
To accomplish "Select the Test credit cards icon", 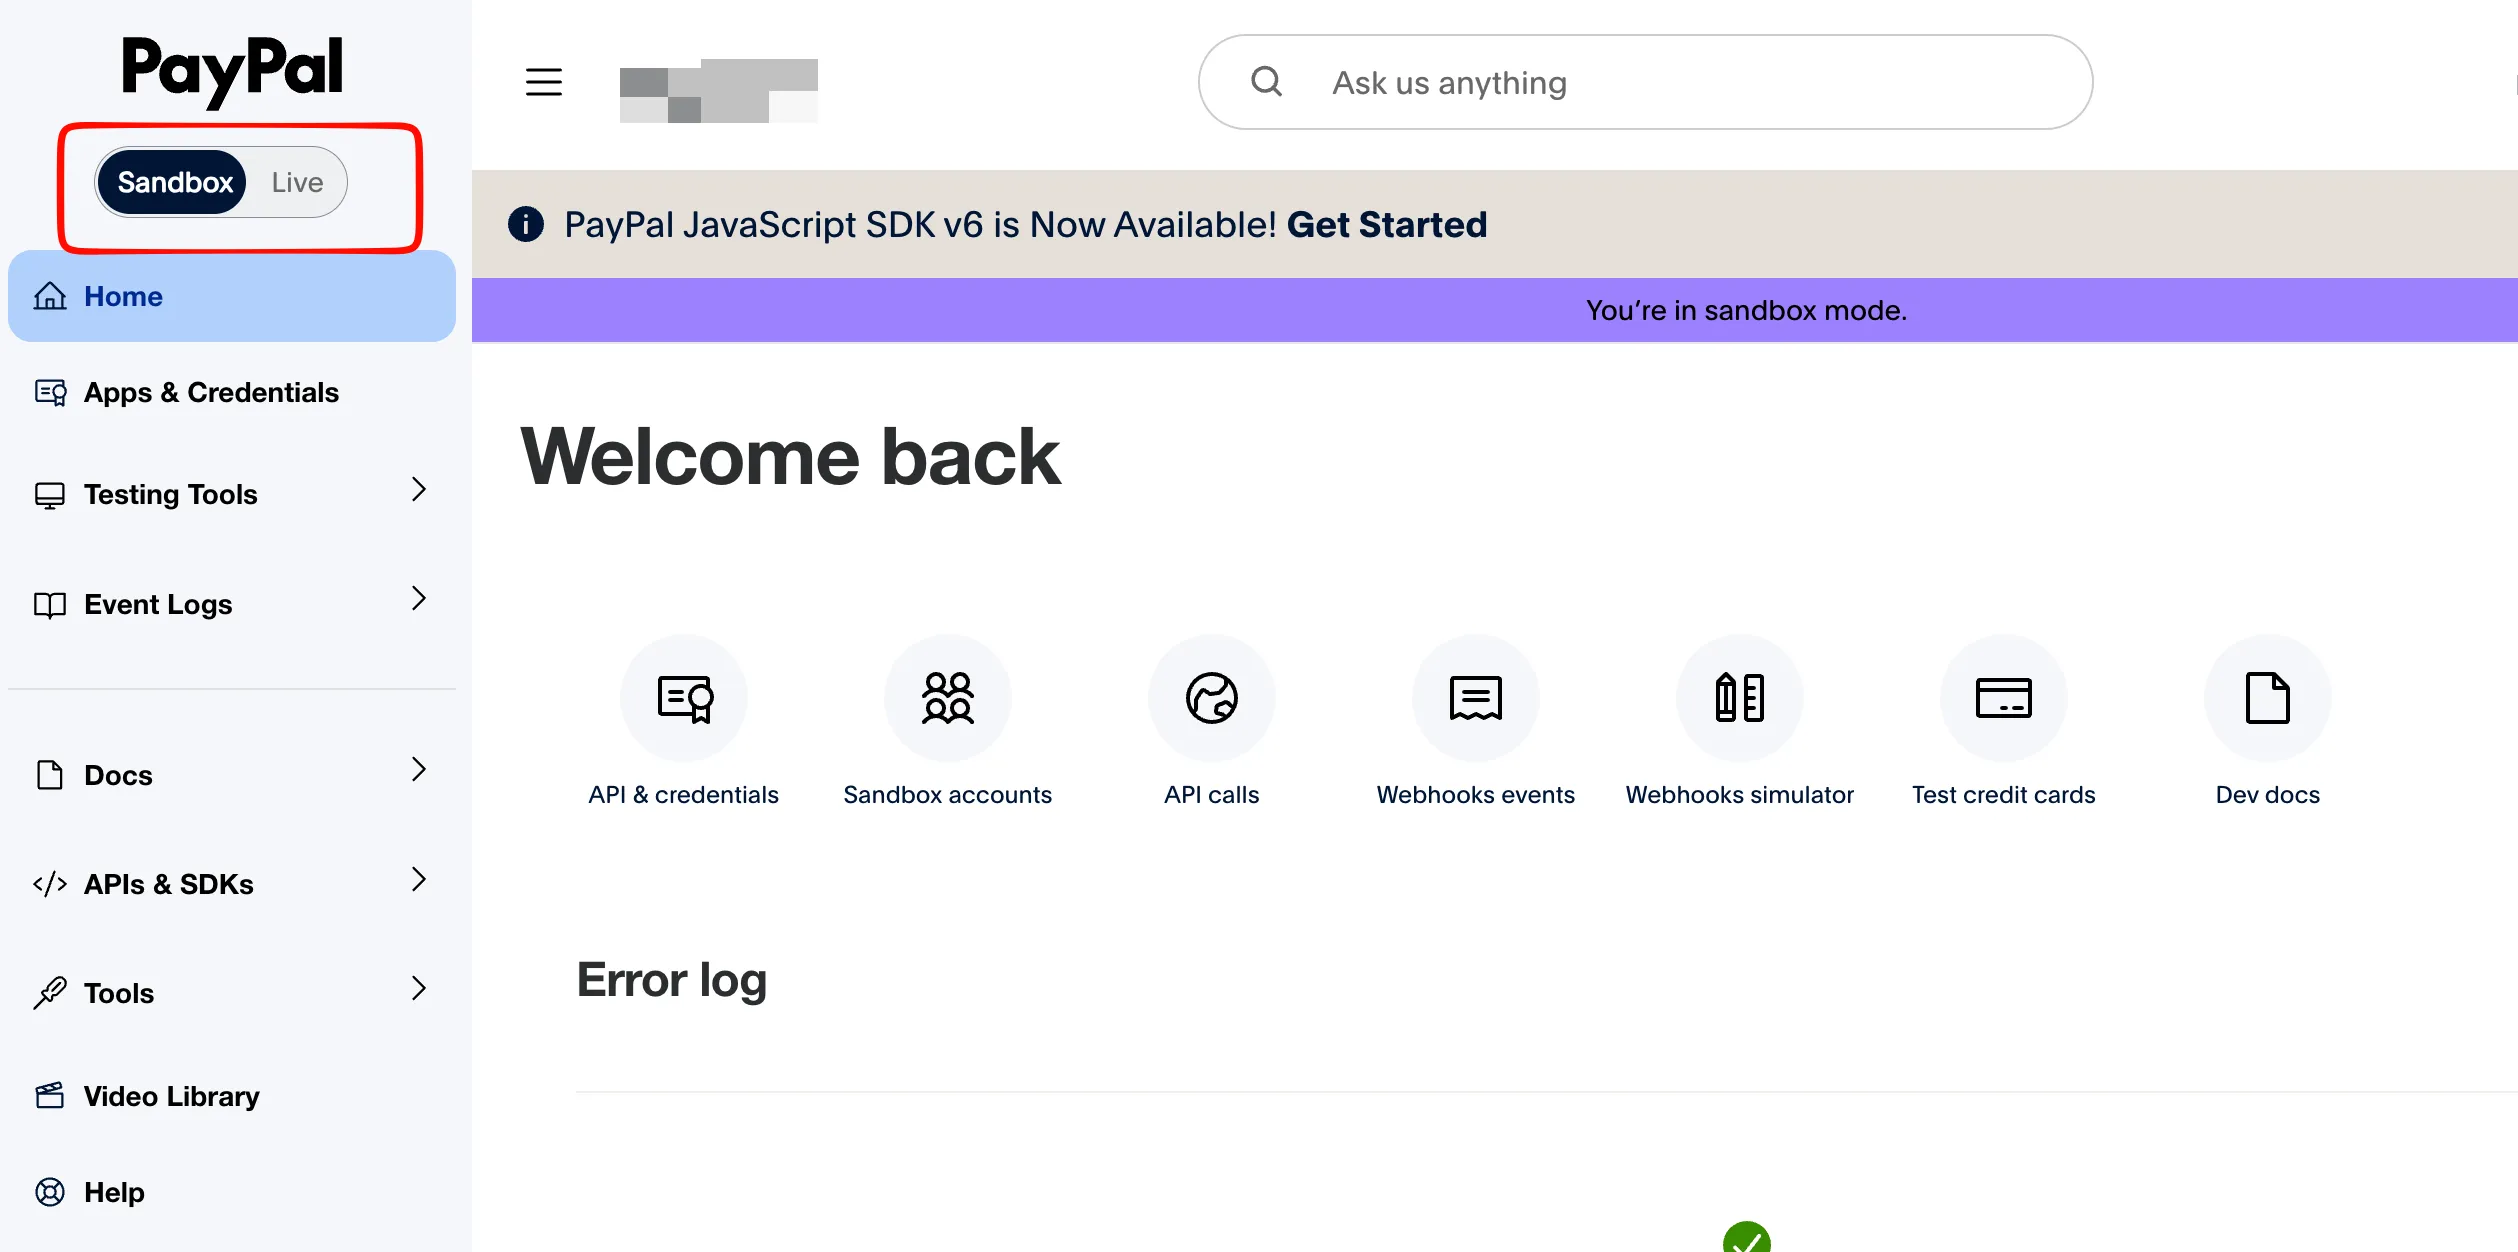I will tap(2003, 697).
